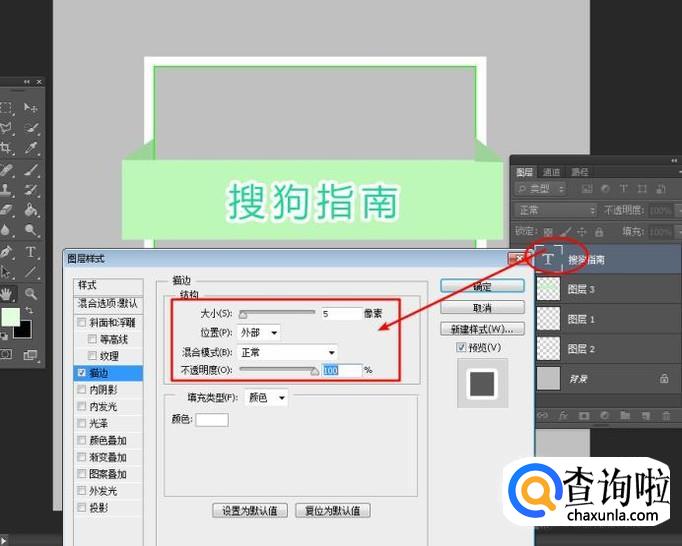This screenshot has width=682, height=546.
Task: Enable the 纹理 checkbox
Action: pyautogui.click(x=92, y=355)
